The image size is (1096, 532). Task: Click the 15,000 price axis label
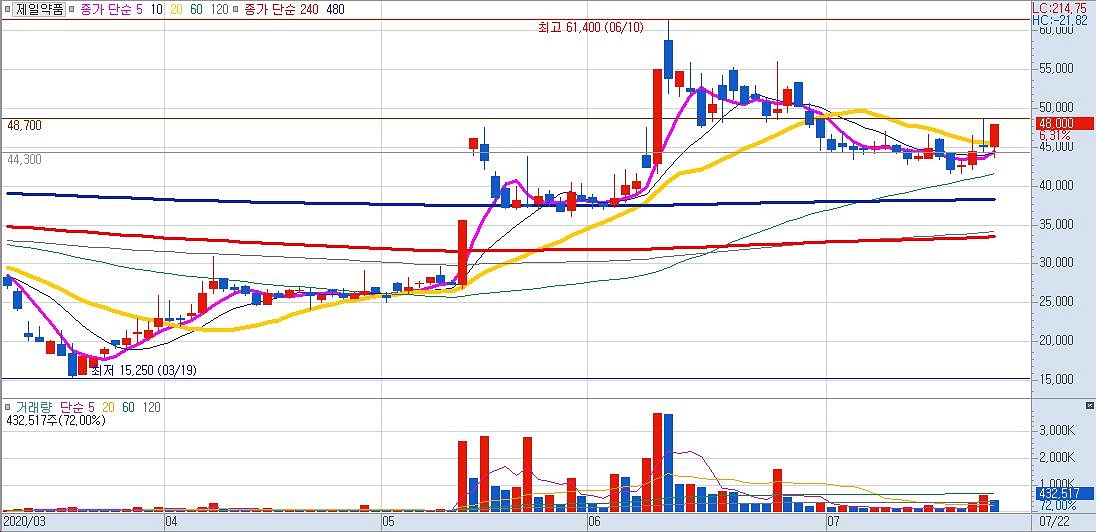(1057, 380)
